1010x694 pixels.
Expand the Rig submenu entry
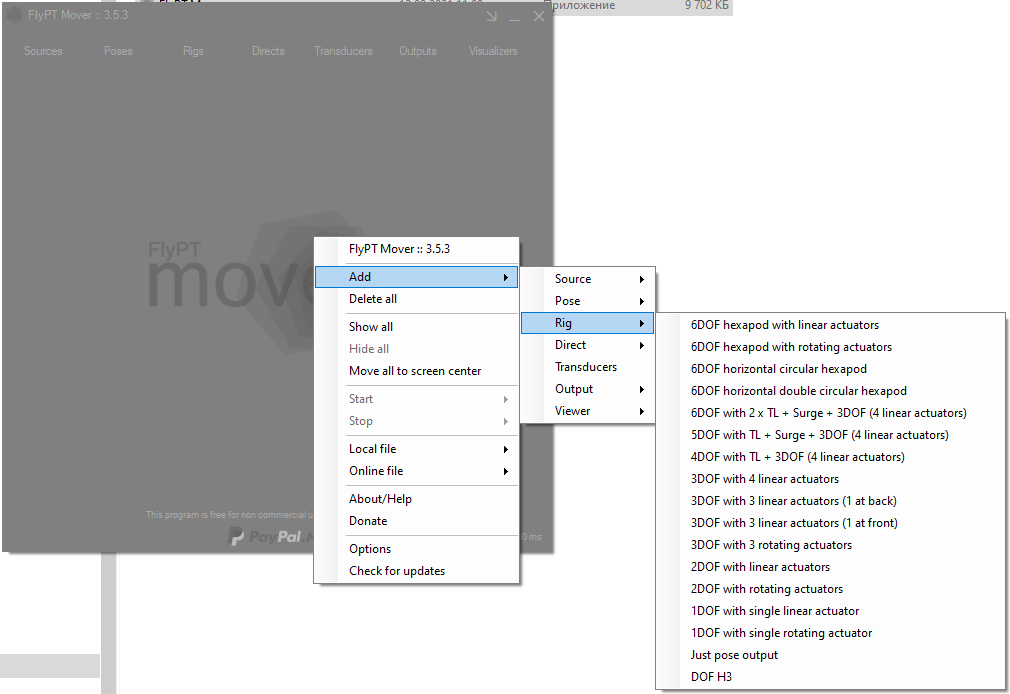(x=587, y=323)
